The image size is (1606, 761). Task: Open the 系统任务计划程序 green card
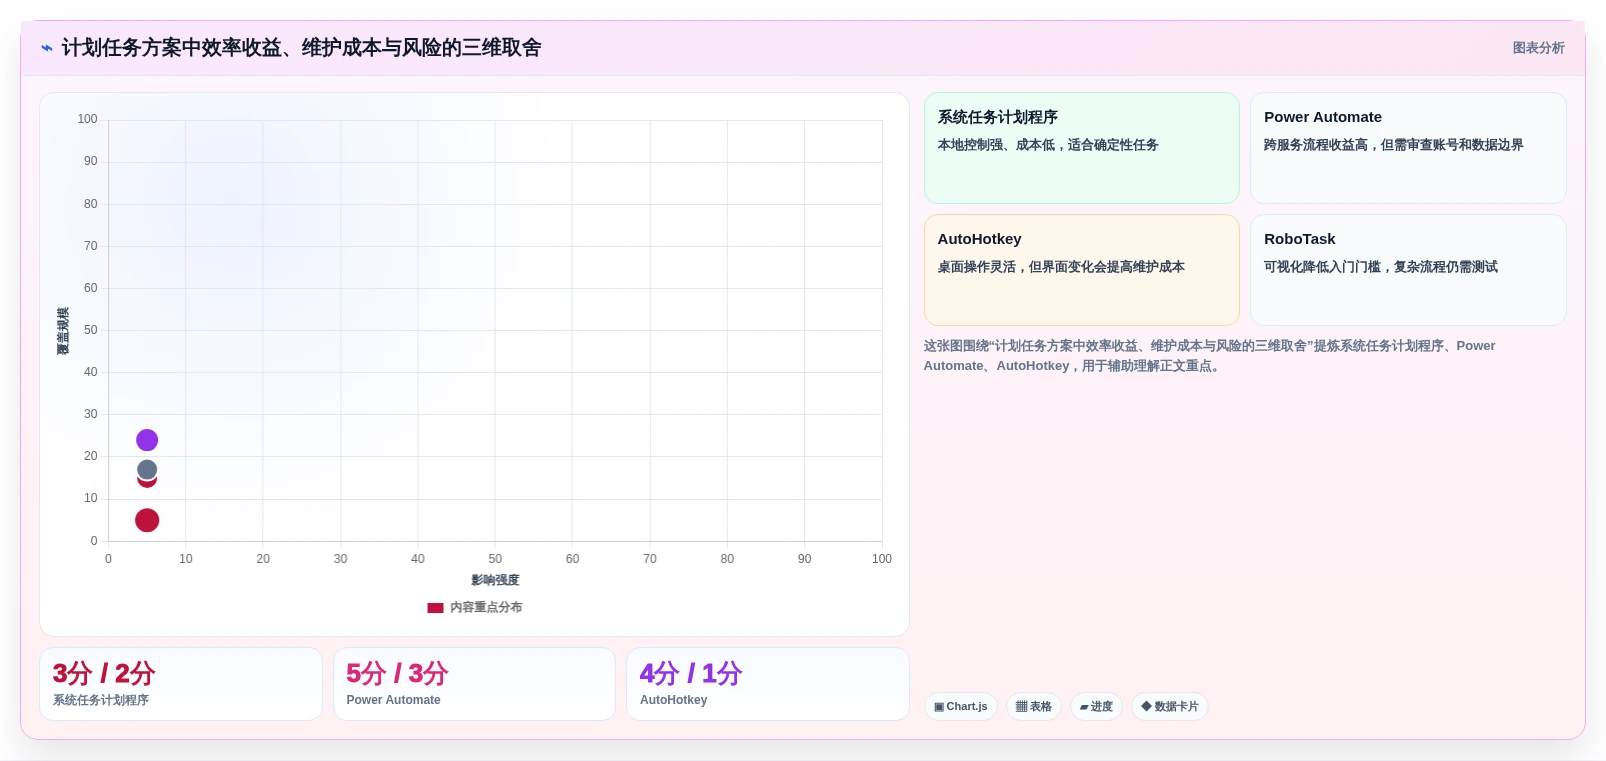click(1082, 148)
